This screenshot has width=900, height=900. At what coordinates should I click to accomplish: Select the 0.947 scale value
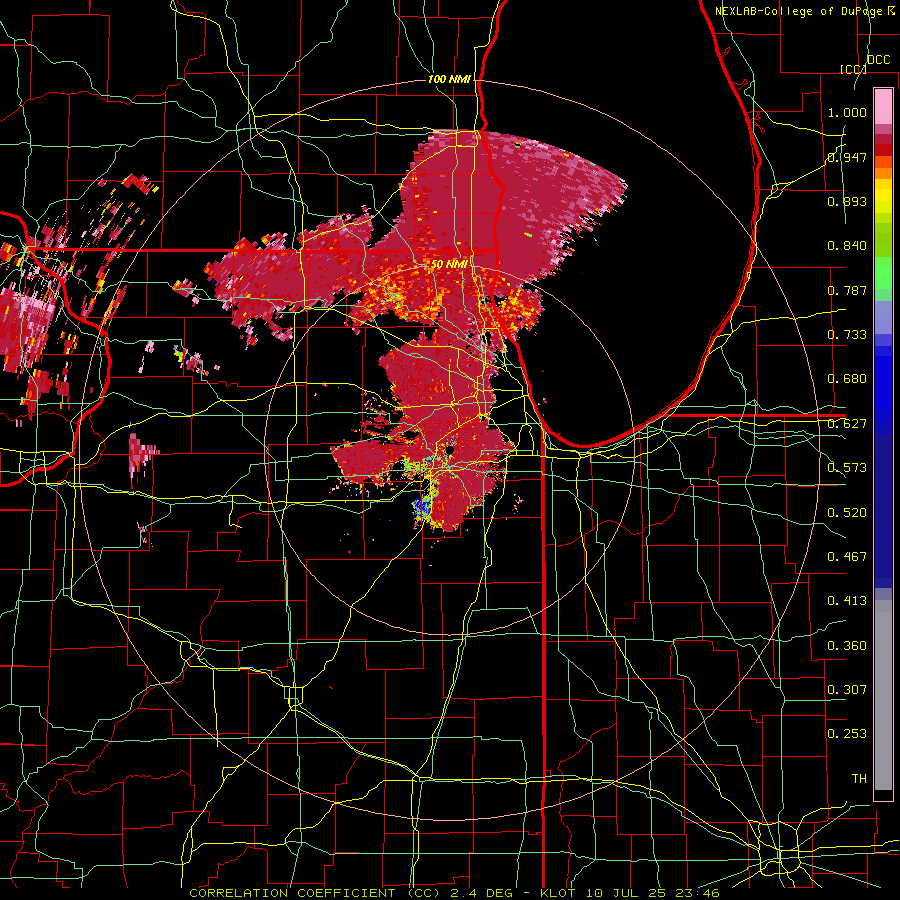847,157
